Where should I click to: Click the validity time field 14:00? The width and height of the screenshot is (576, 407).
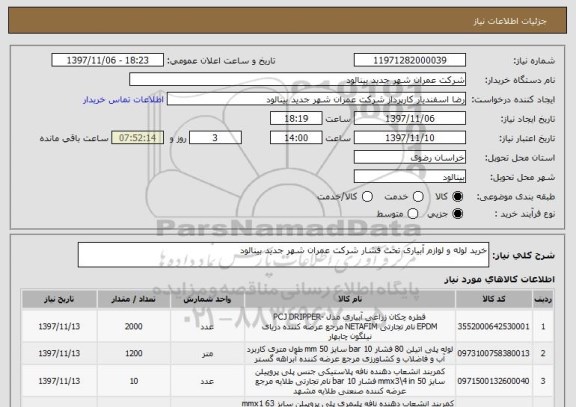(296, 138)
